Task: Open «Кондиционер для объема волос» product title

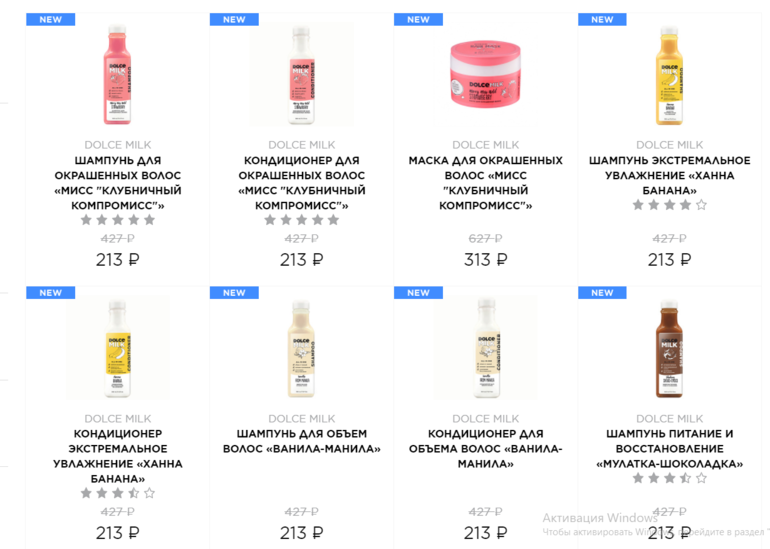Action: [486, 448]
